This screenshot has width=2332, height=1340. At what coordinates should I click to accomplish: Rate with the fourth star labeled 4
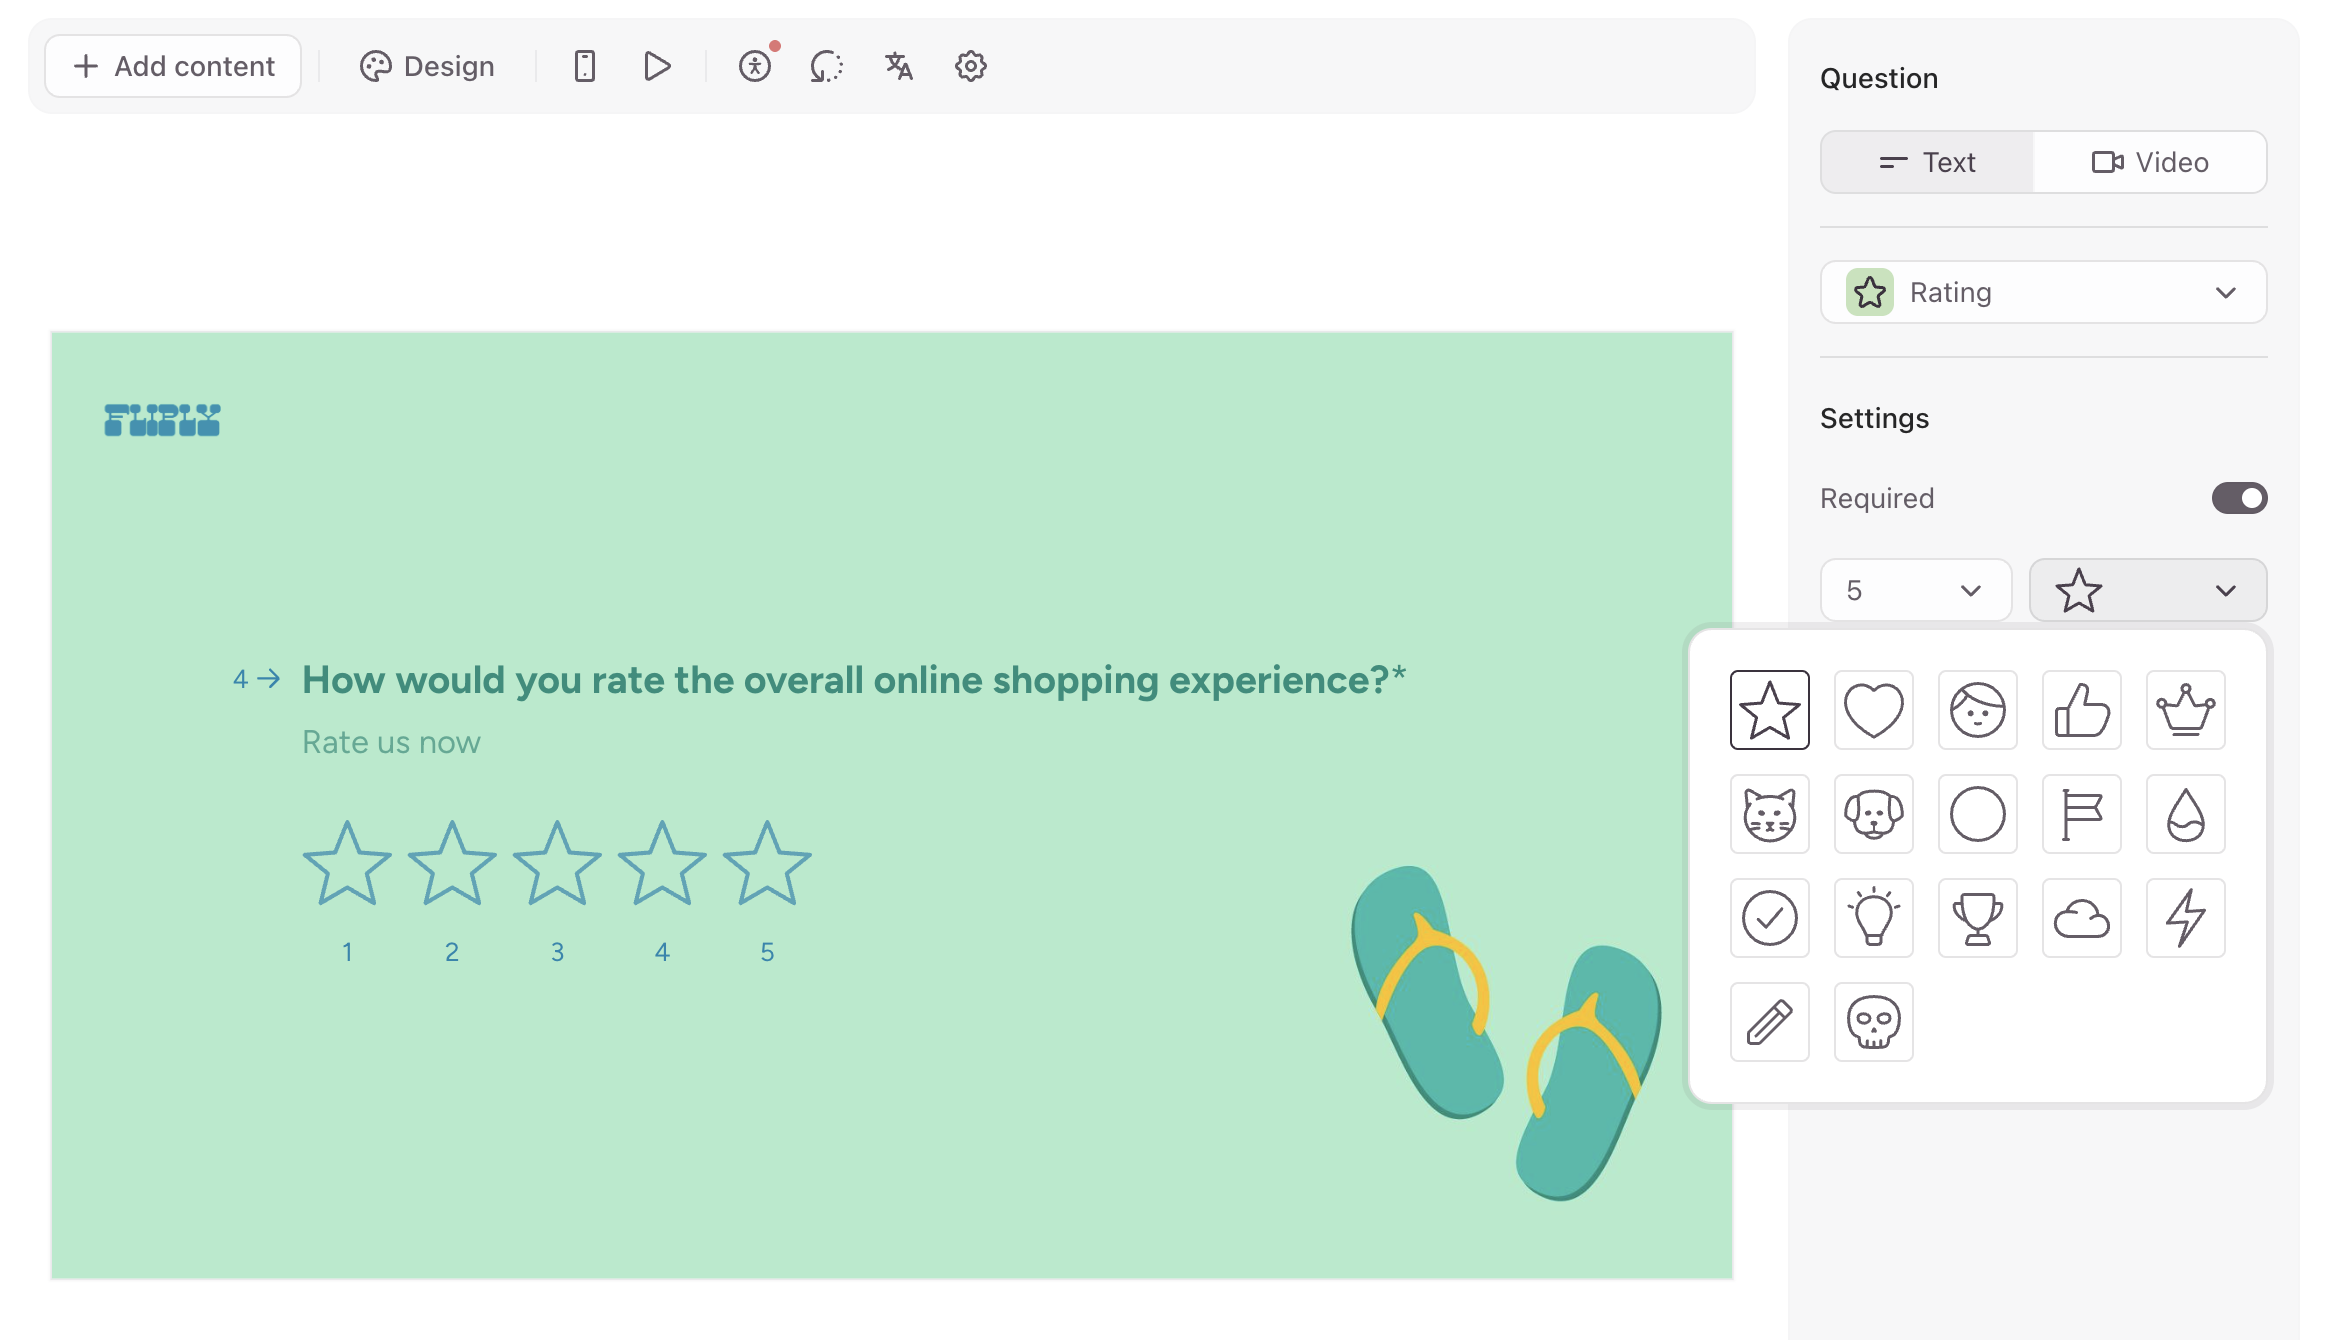[x=662, y=863]
